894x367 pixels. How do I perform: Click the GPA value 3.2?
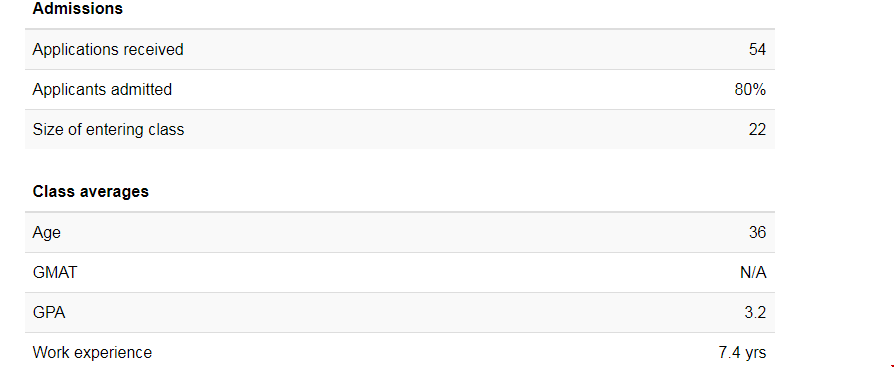755,312
